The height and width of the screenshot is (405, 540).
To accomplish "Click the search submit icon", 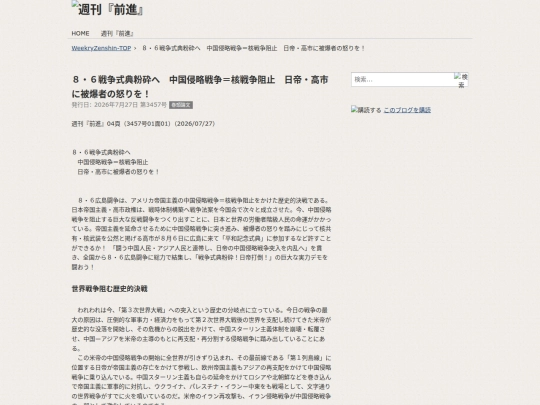I will pos(461,80).
